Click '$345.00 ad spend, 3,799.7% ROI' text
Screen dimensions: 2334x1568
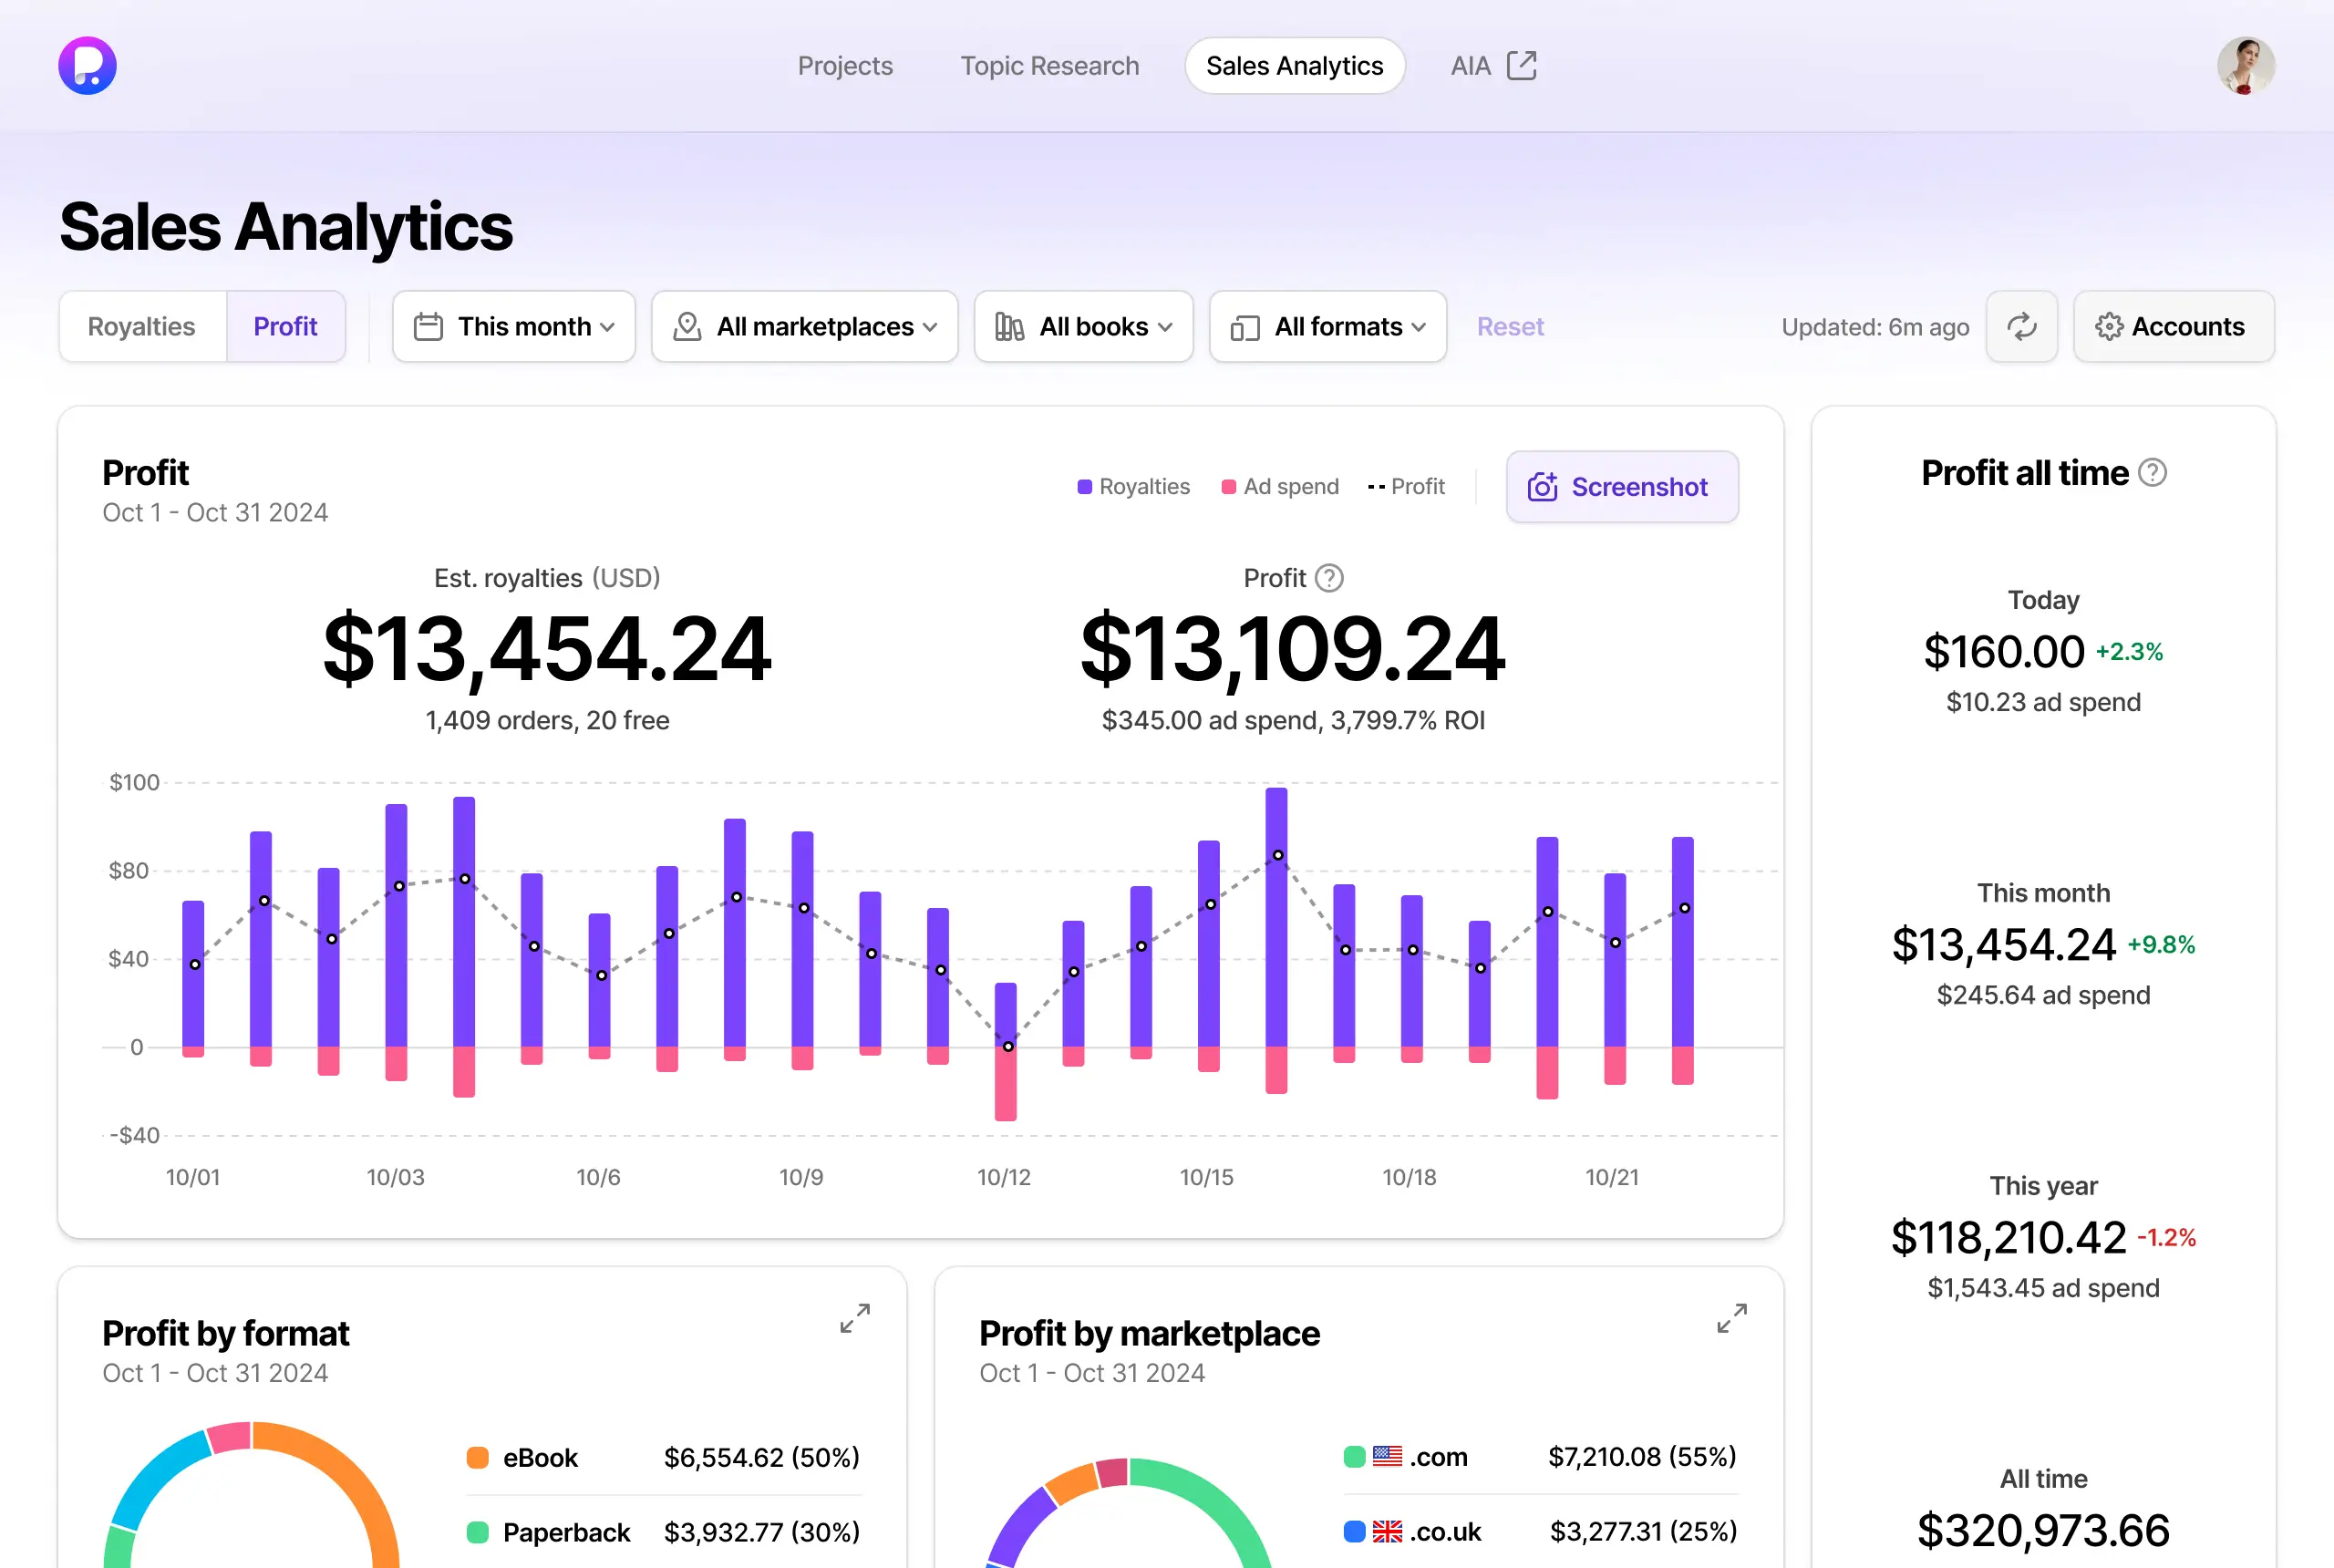tap(1293, 721)
